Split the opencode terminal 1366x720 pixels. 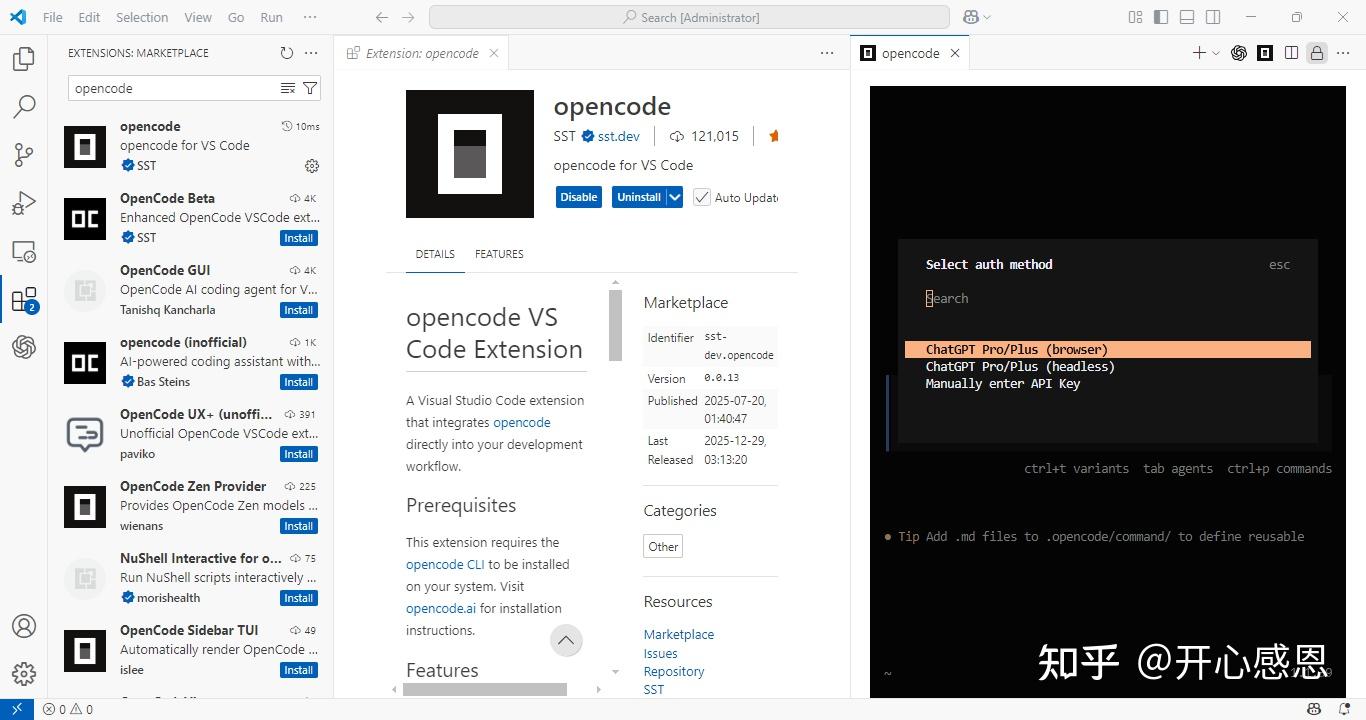pos(1291,53)
